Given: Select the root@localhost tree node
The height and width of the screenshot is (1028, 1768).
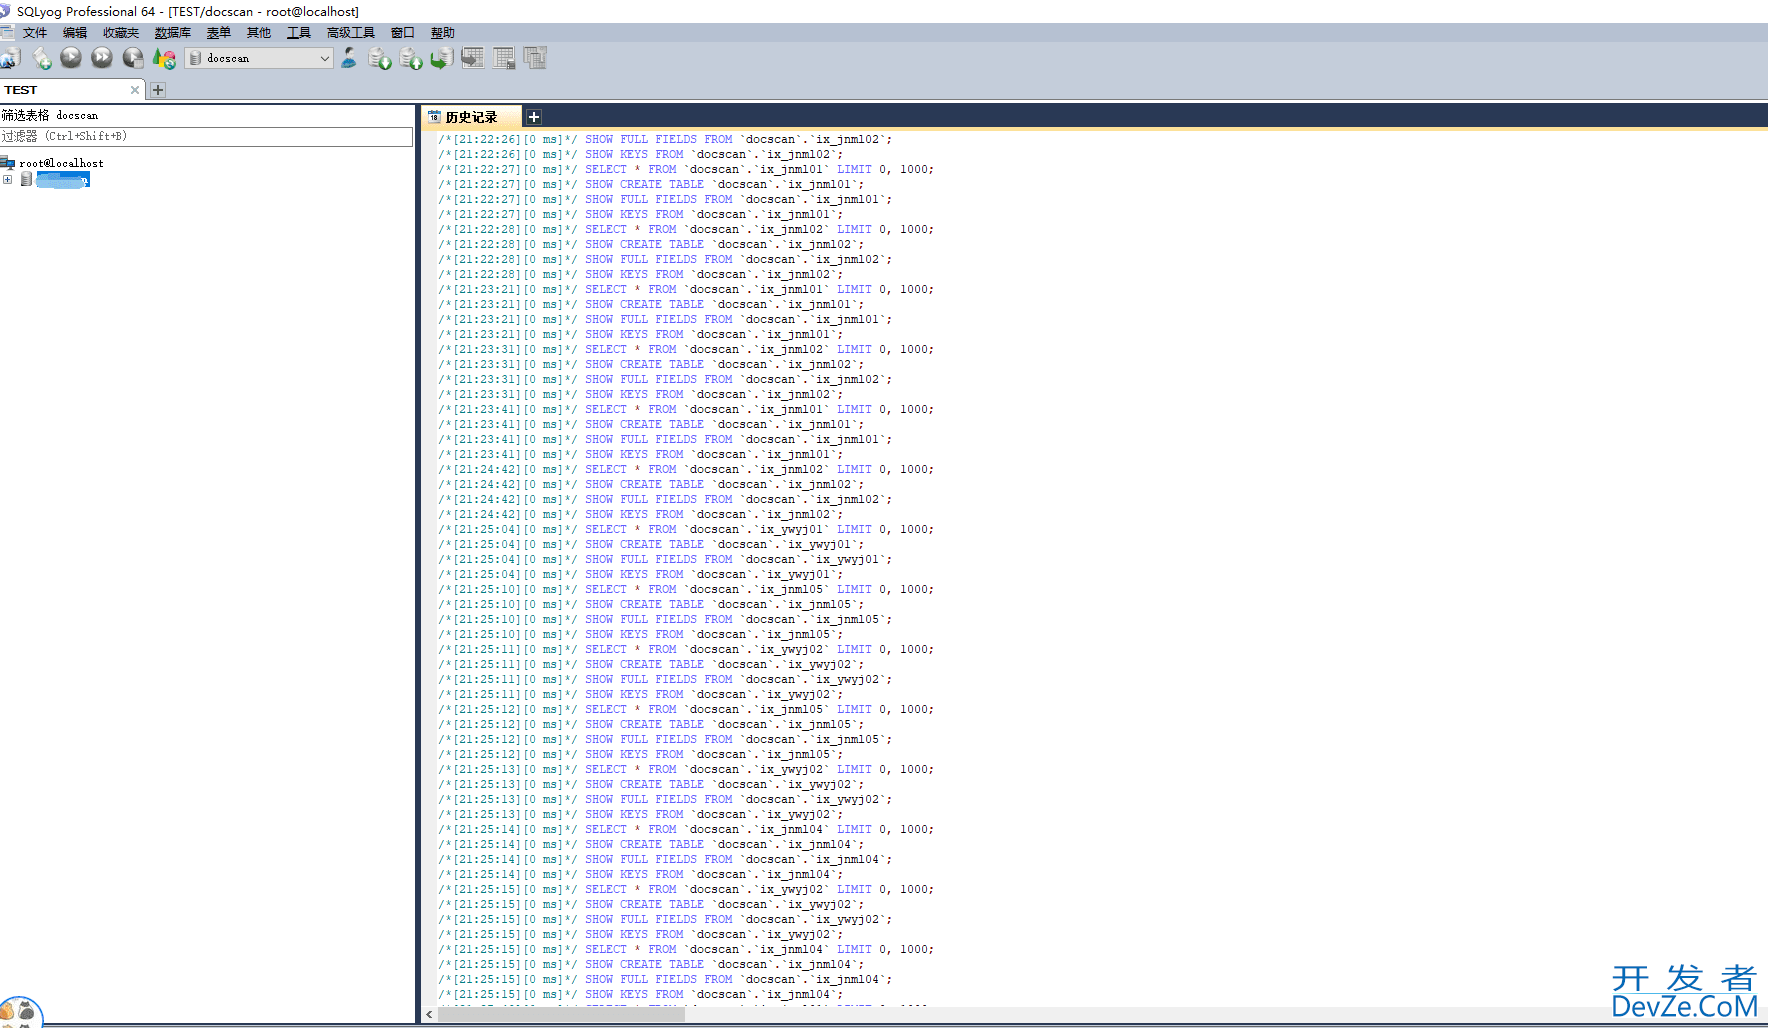Looking at the screenshot, I should [x=61, y=163].
